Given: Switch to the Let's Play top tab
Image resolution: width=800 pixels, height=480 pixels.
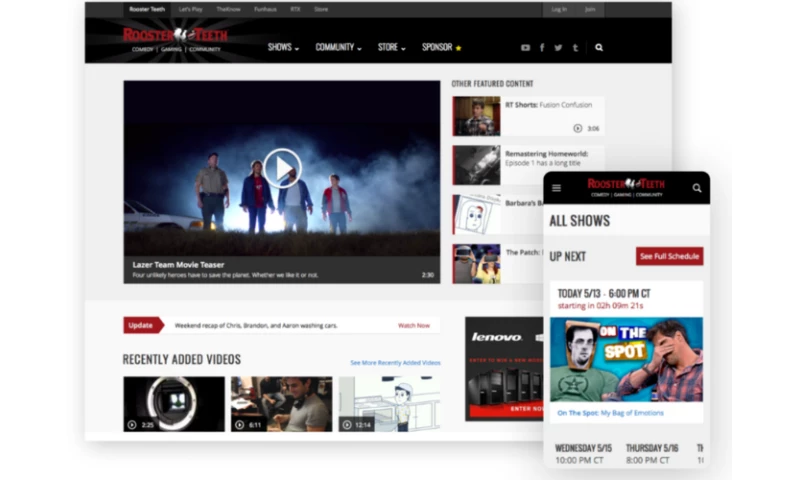Looking at the screenshot, I should coord(189,9).
